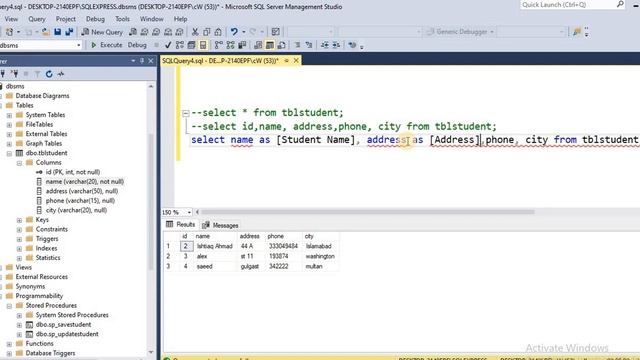Image resolution: width=640 pixels, height=360 pixels.
Task: Click scroll-left arrow of editor scrollbar
Action: click(x=198, y=212)
